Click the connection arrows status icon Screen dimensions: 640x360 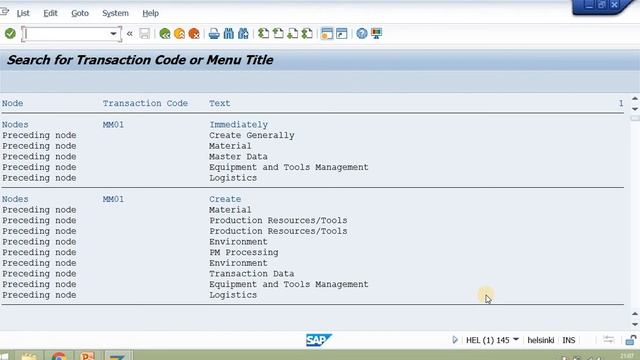point(609,340)
